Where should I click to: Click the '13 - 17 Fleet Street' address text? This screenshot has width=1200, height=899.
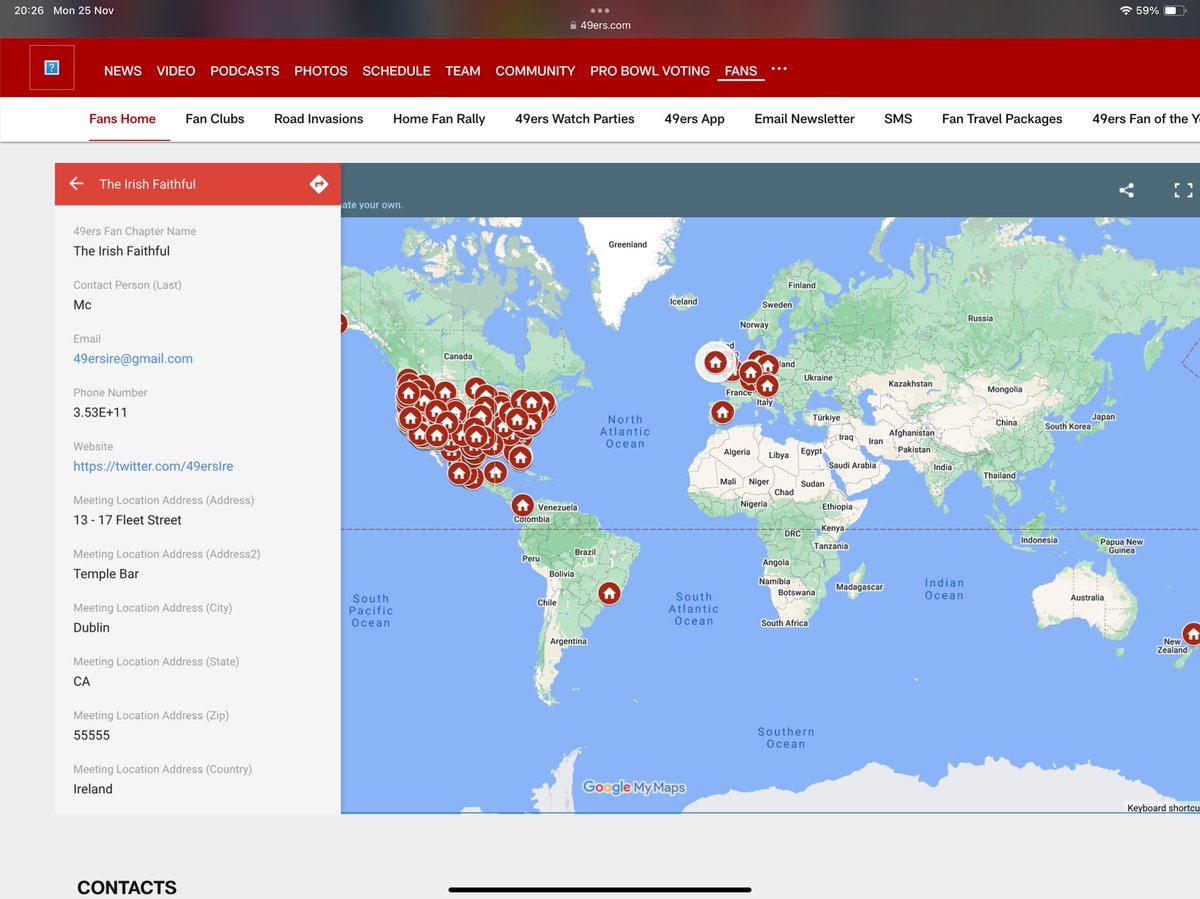click(128, 520)
